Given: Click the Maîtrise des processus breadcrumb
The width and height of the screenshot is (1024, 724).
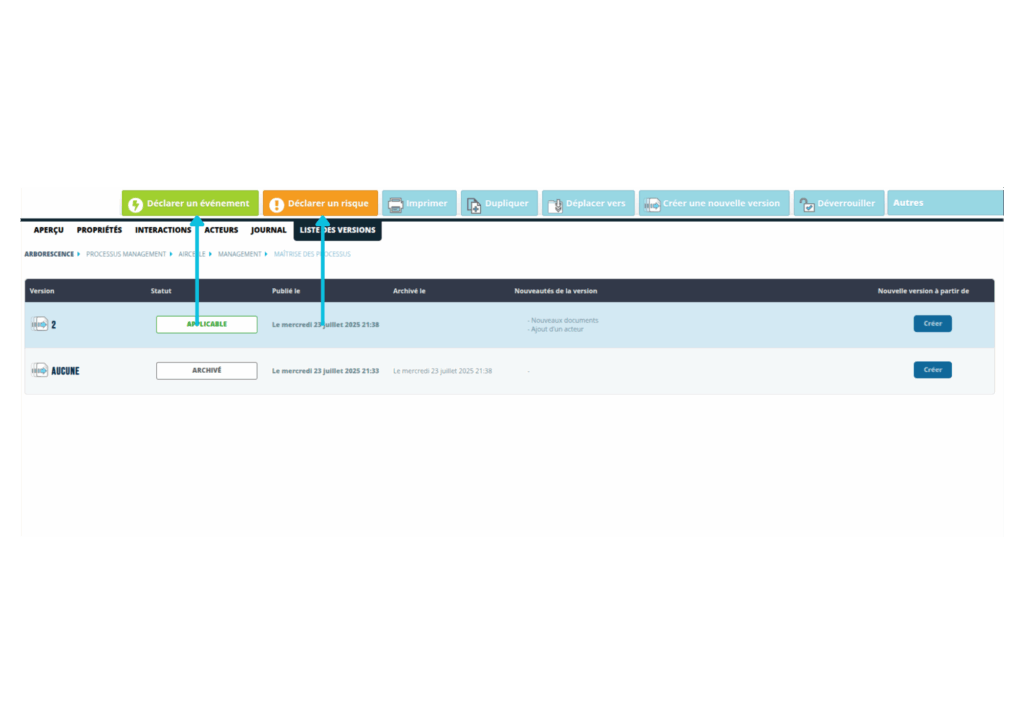Looking at the screenshot, I should tap(312, 255).
